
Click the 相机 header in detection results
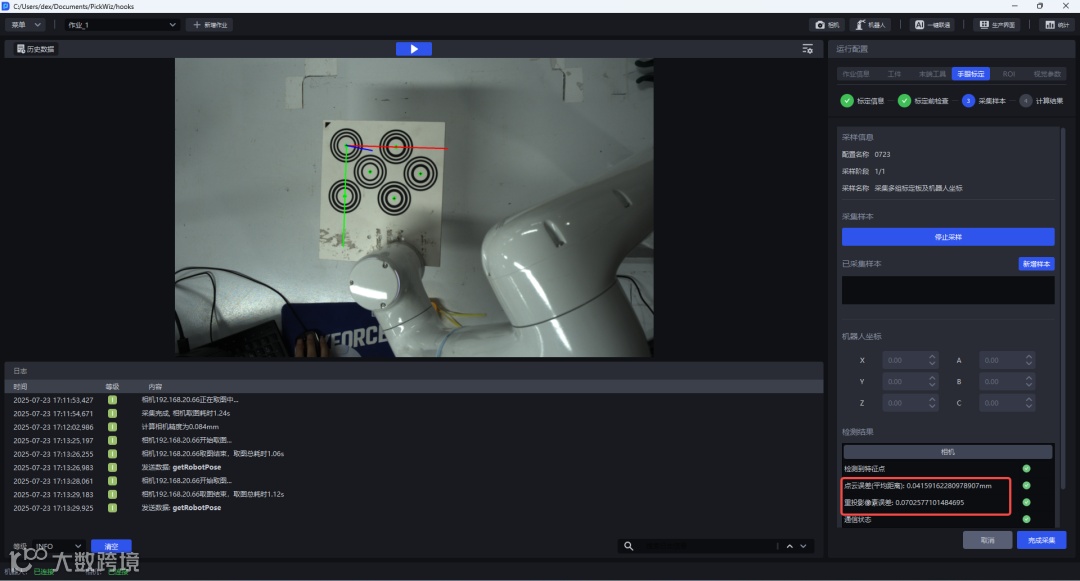coord(948,452)
